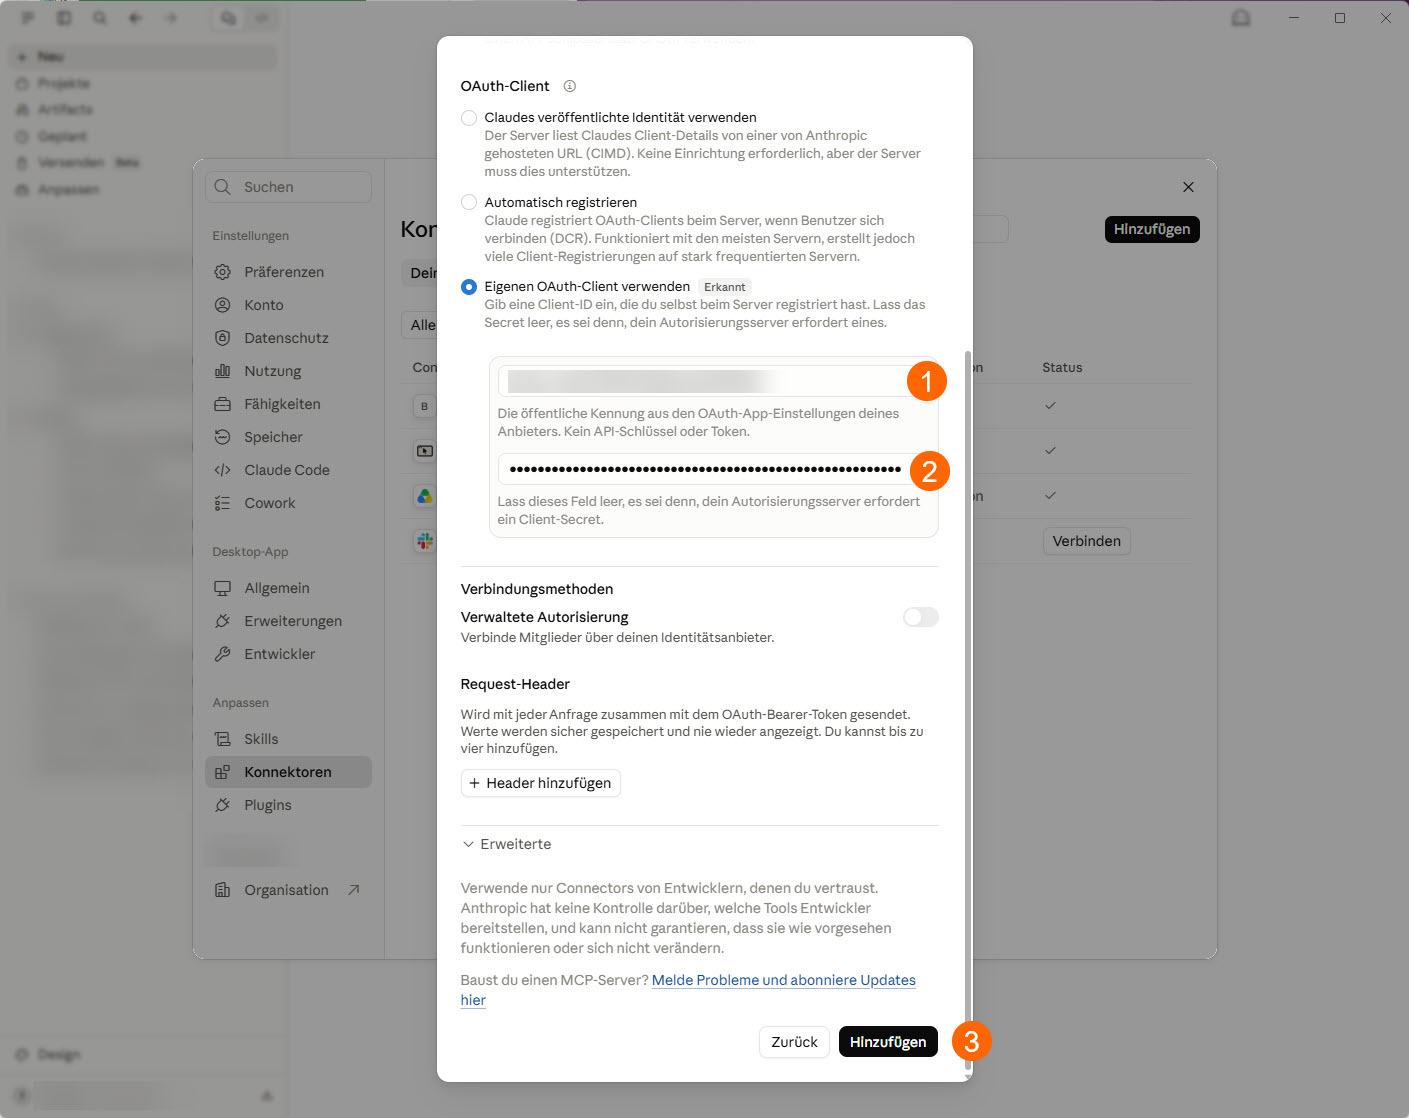
Task: Open the Entwickler settings
Action: pos(288,654)
